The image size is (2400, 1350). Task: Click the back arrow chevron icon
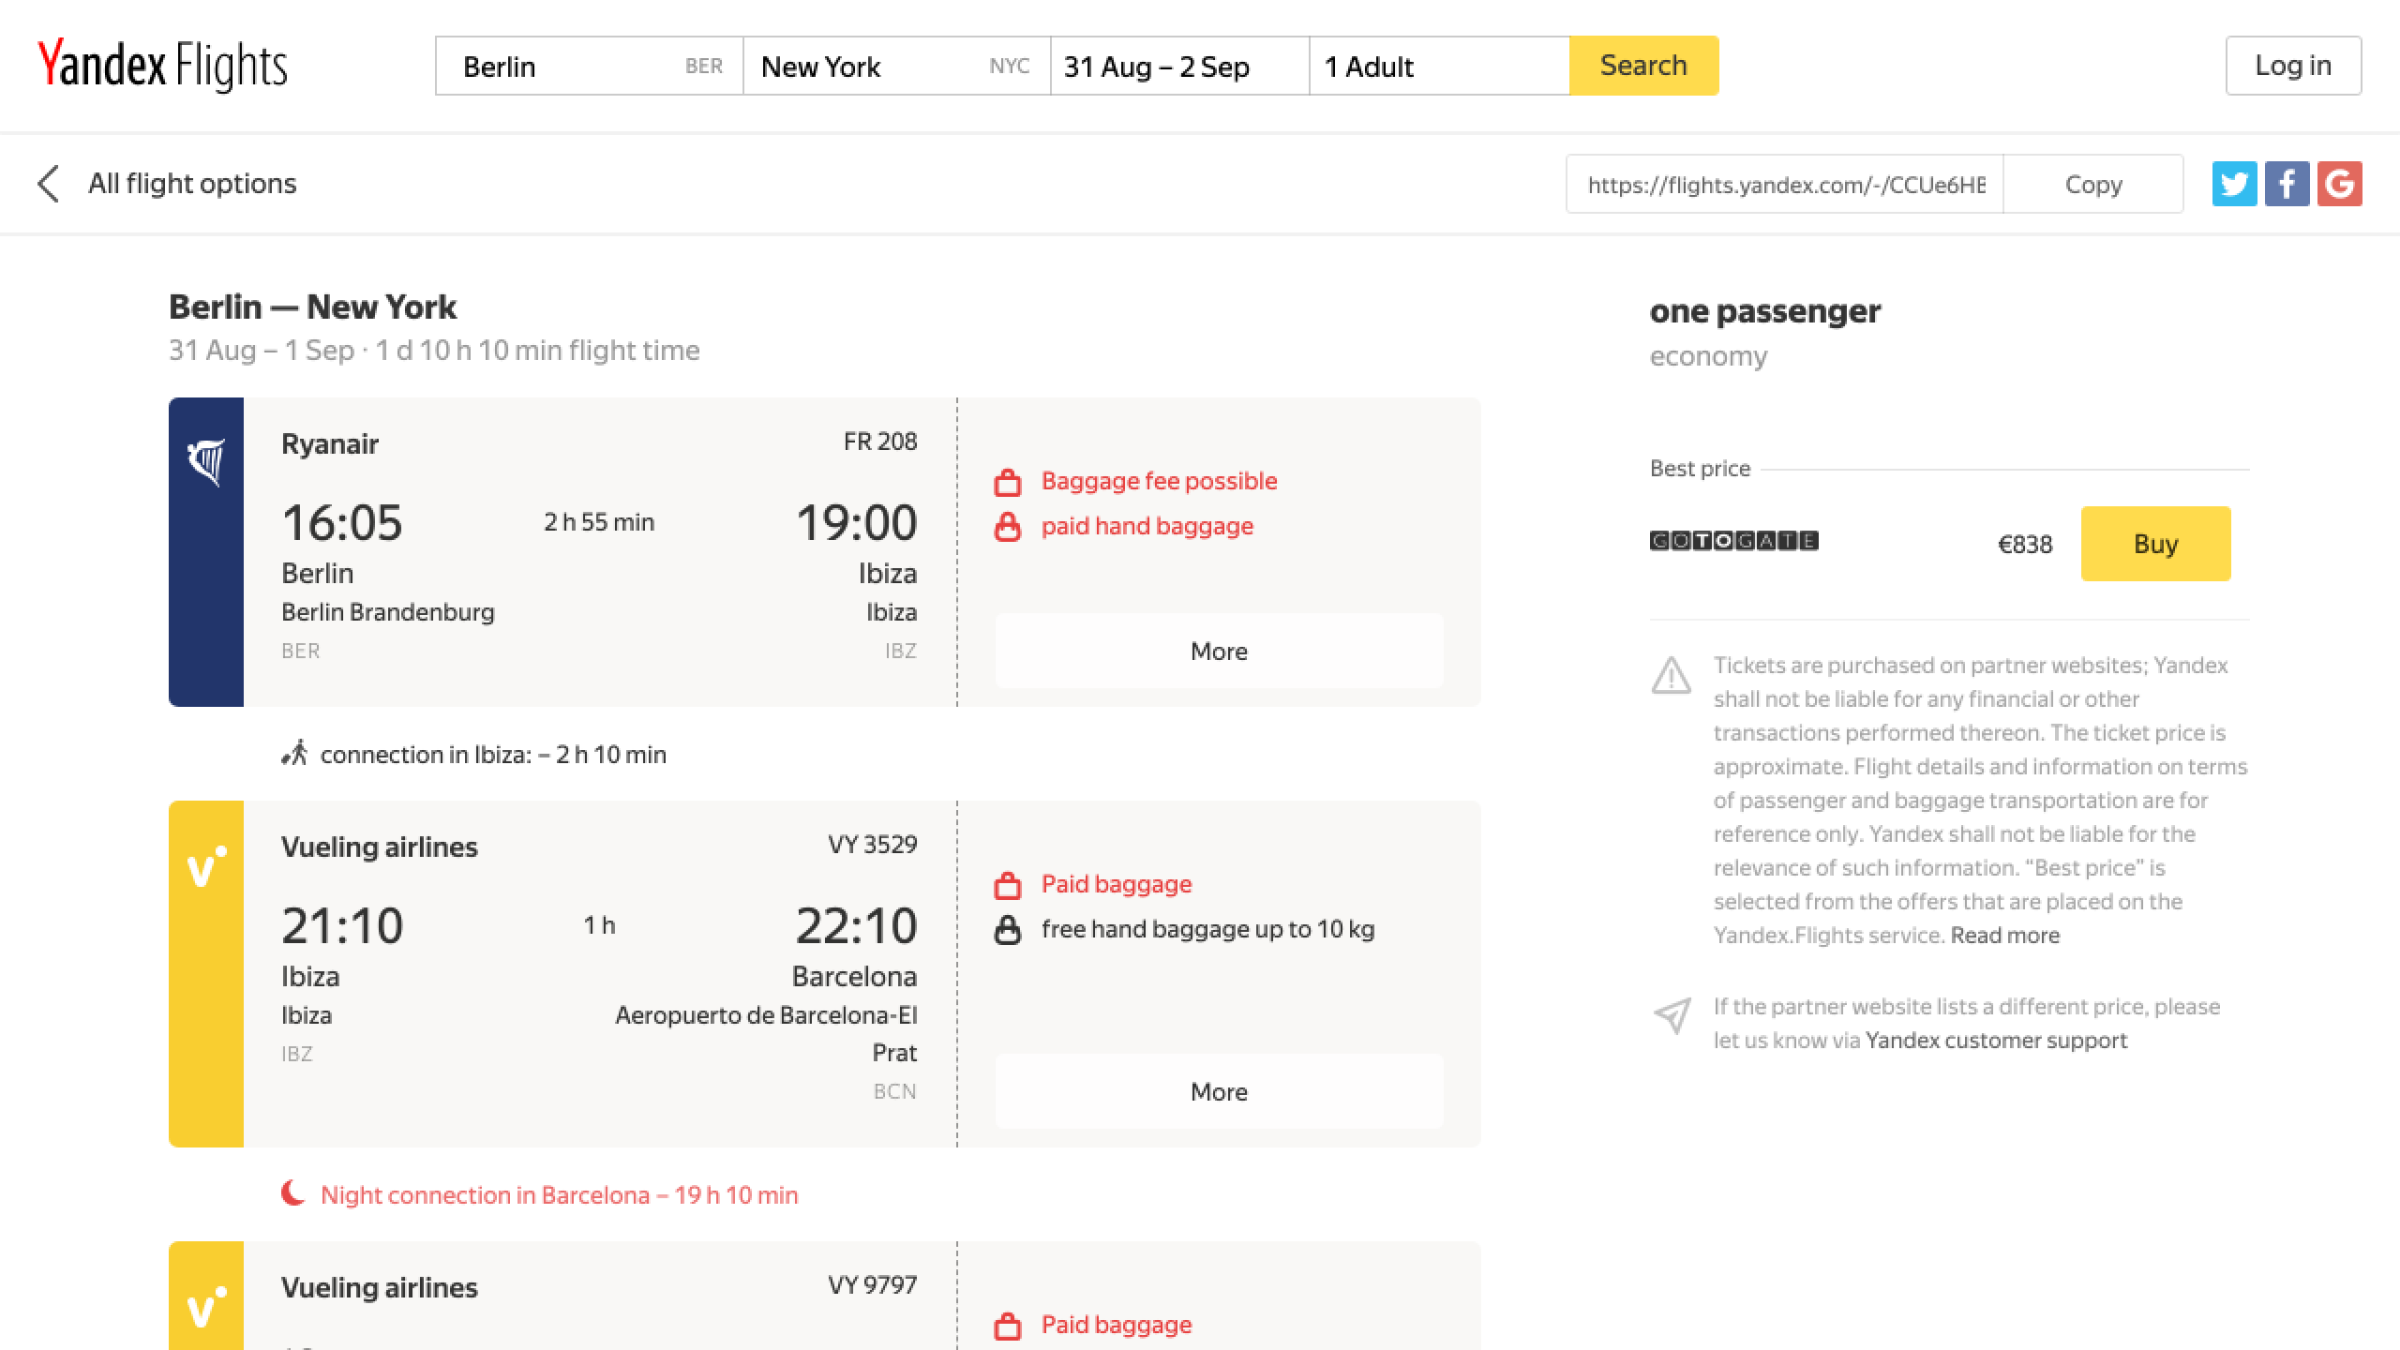coord(48,184)
